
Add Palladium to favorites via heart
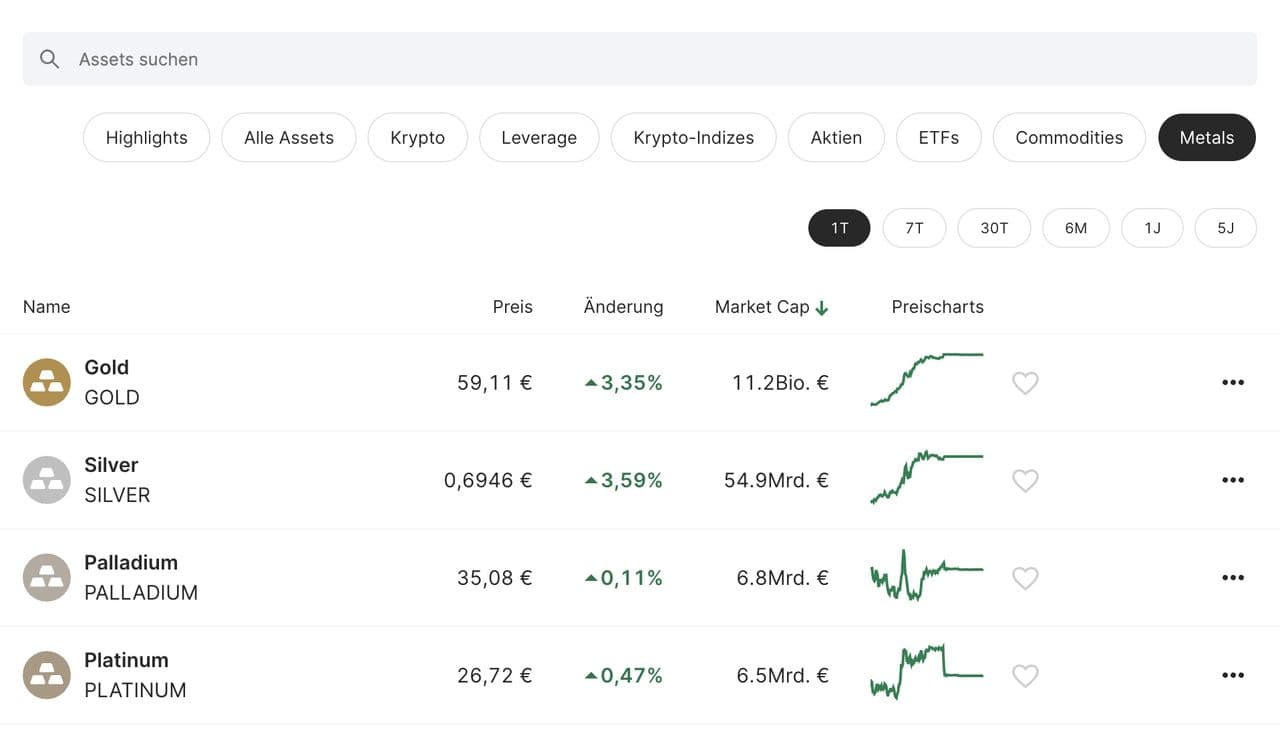click(1025, 578)
